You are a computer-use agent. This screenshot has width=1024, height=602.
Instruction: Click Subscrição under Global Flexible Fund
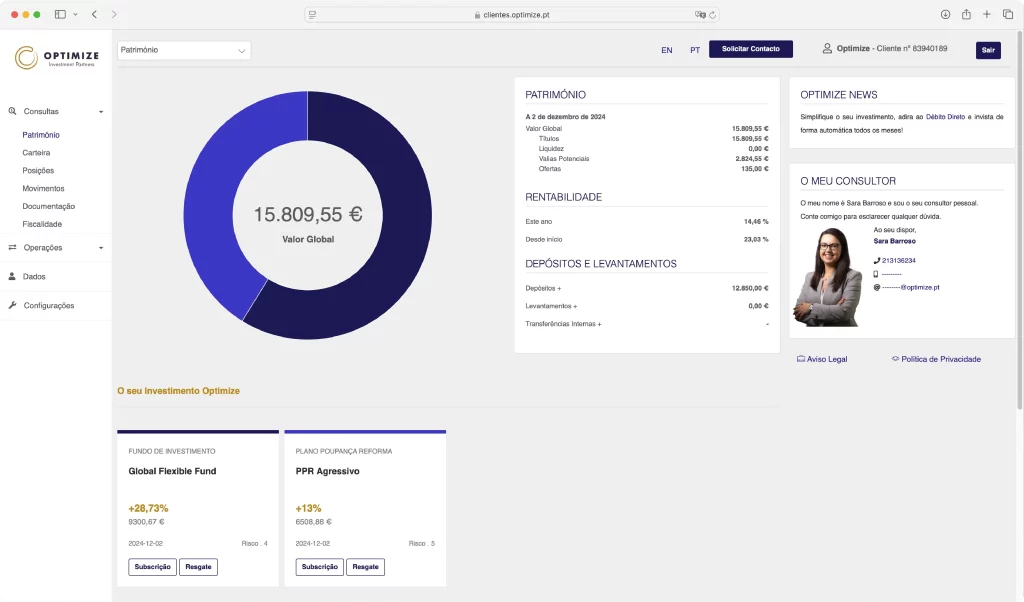152,567
